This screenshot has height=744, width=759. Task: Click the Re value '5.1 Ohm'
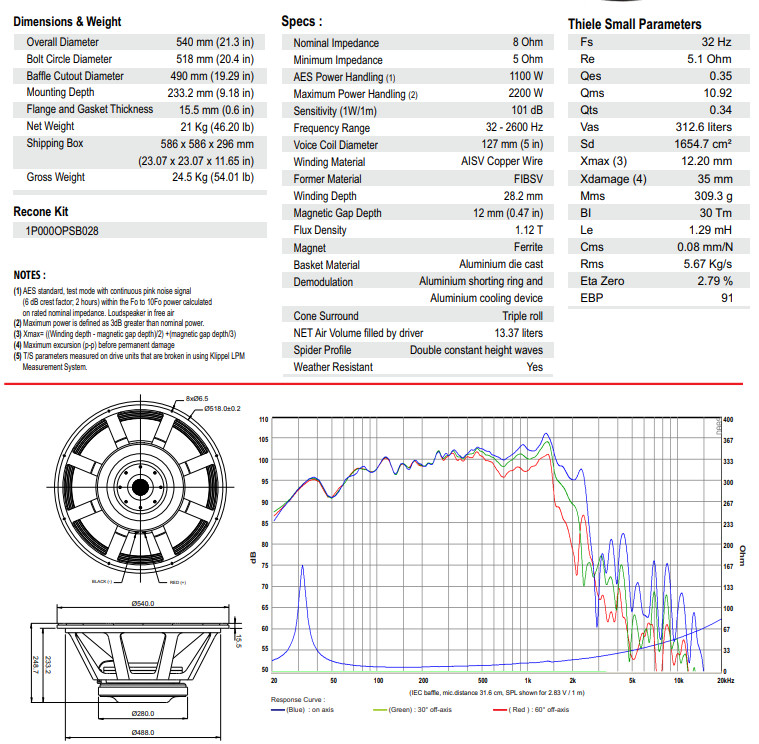point(710,59)
